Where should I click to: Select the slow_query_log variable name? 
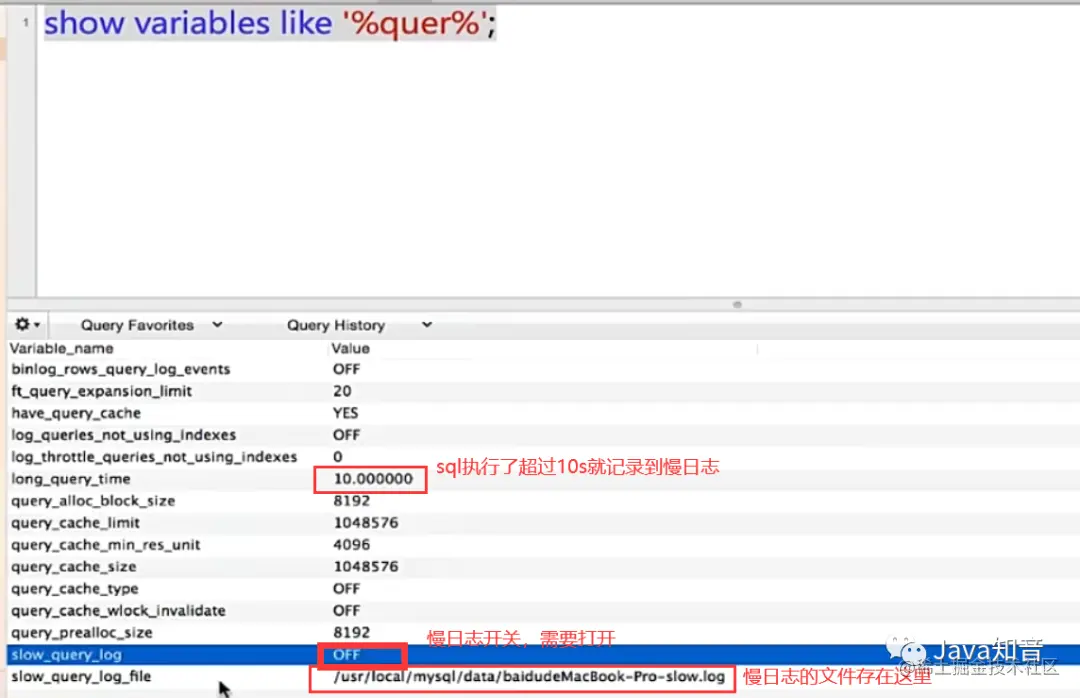tap(66, 655)
